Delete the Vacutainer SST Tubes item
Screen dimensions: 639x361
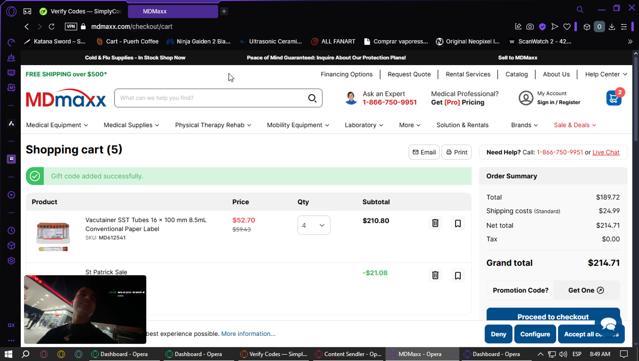[435, 223]
